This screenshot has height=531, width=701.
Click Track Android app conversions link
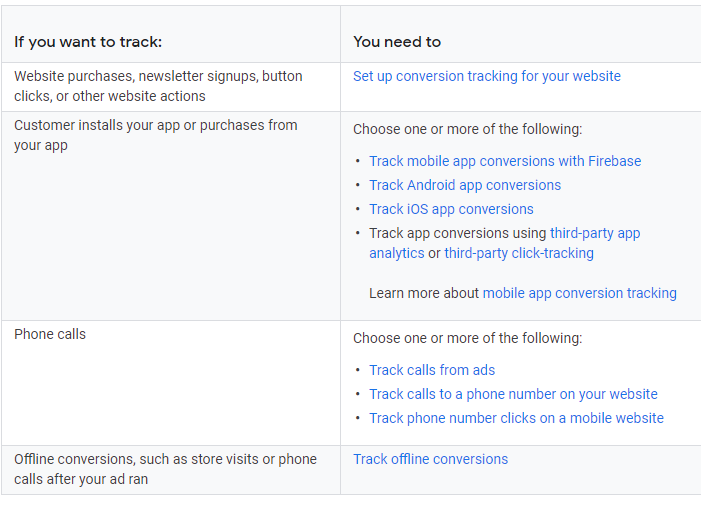click(x=465, y=185)
